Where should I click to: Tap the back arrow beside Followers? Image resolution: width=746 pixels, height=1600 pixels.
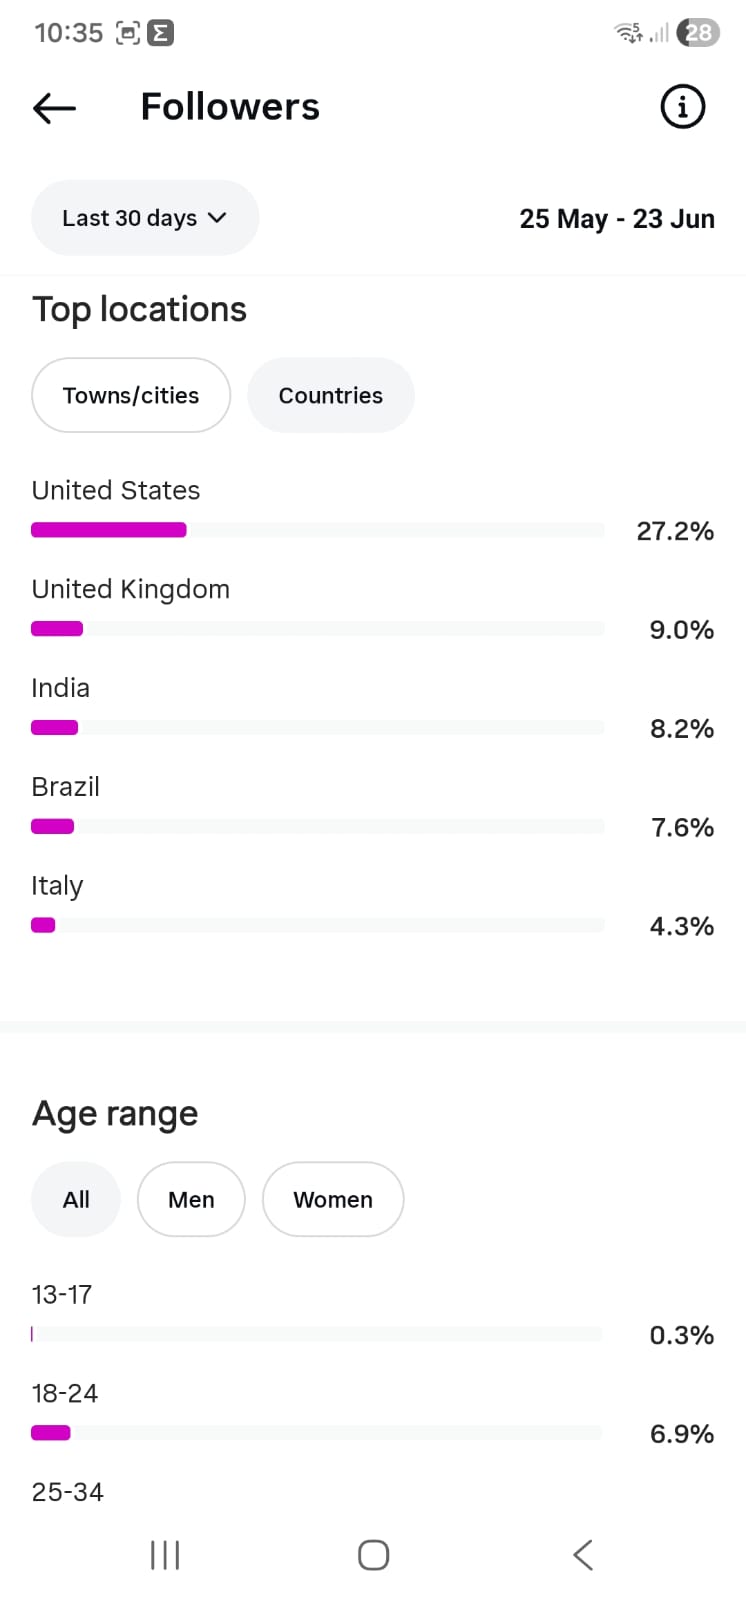tap(54, 108)
